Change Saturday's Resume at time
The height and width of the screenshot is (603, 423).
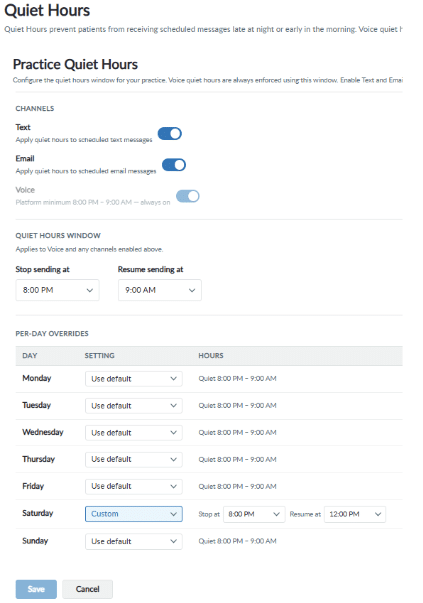point(355,514)
